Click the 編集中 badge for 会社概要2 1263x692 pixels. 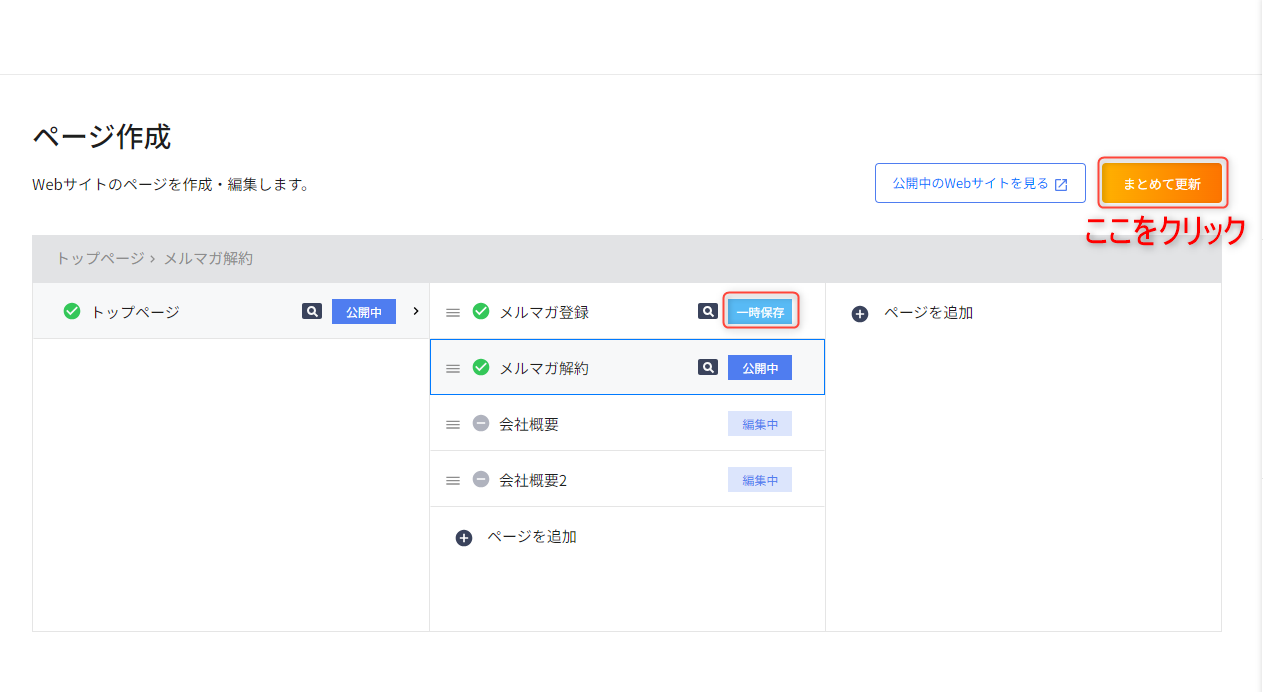(x=760, y=480)
